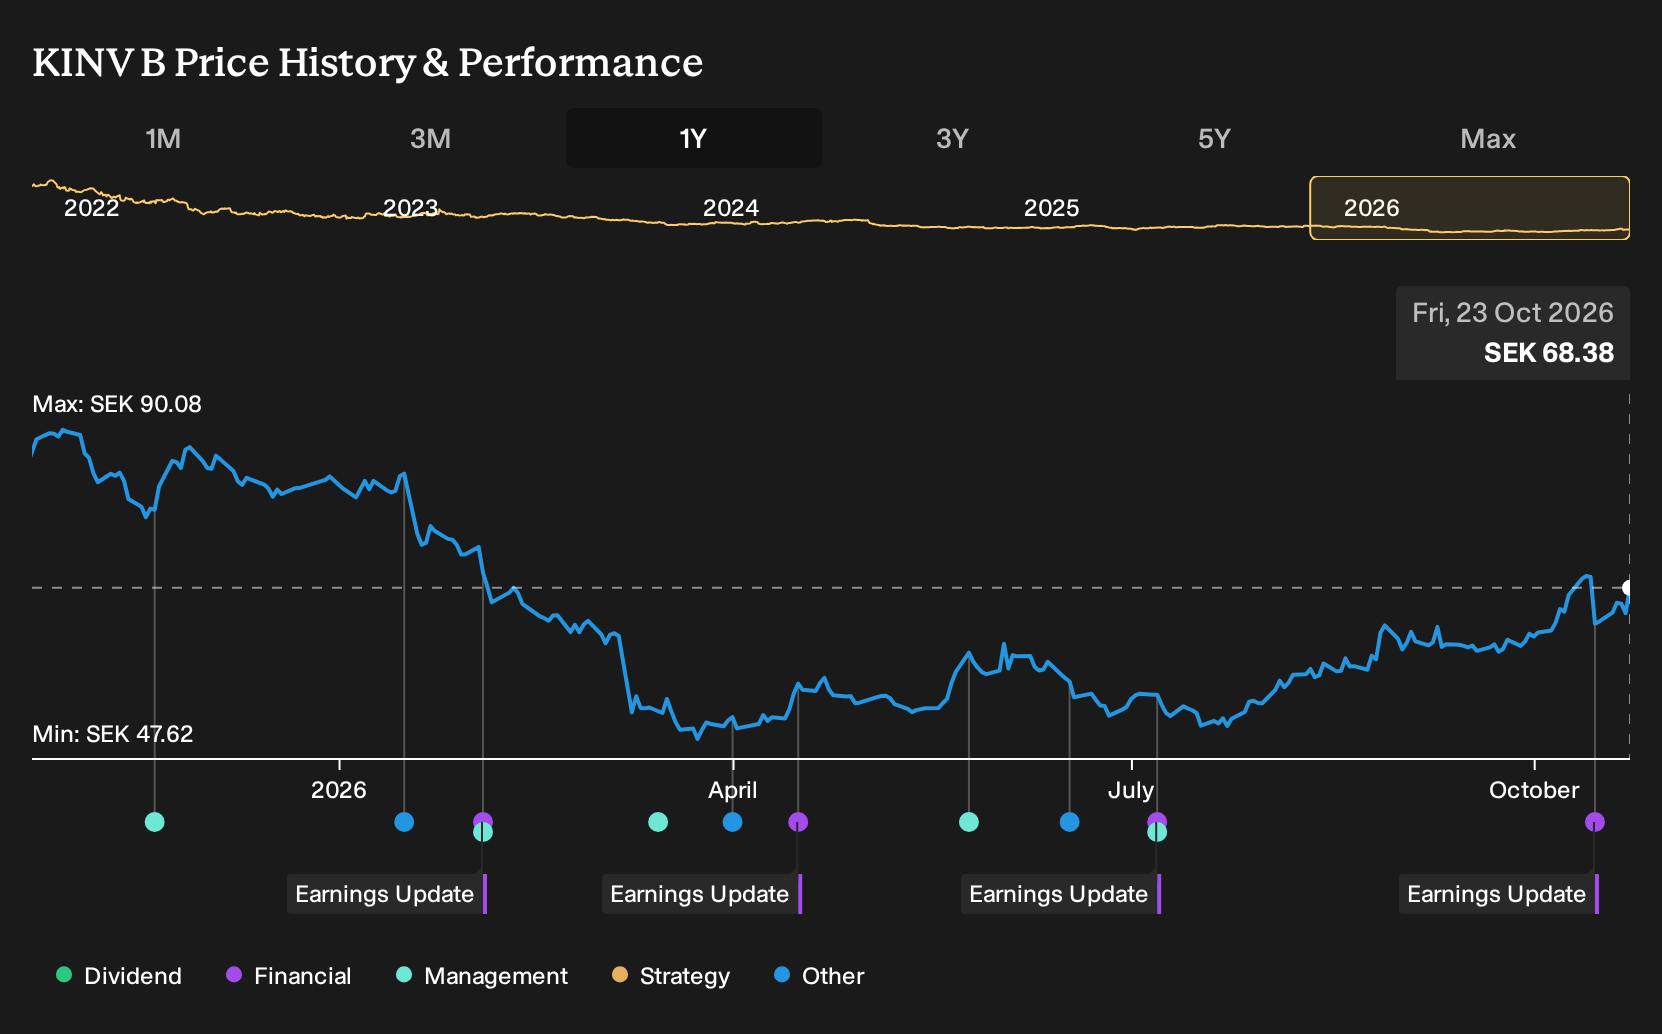
Task: Toggle the Strategy legend filter
Action: 671,976
